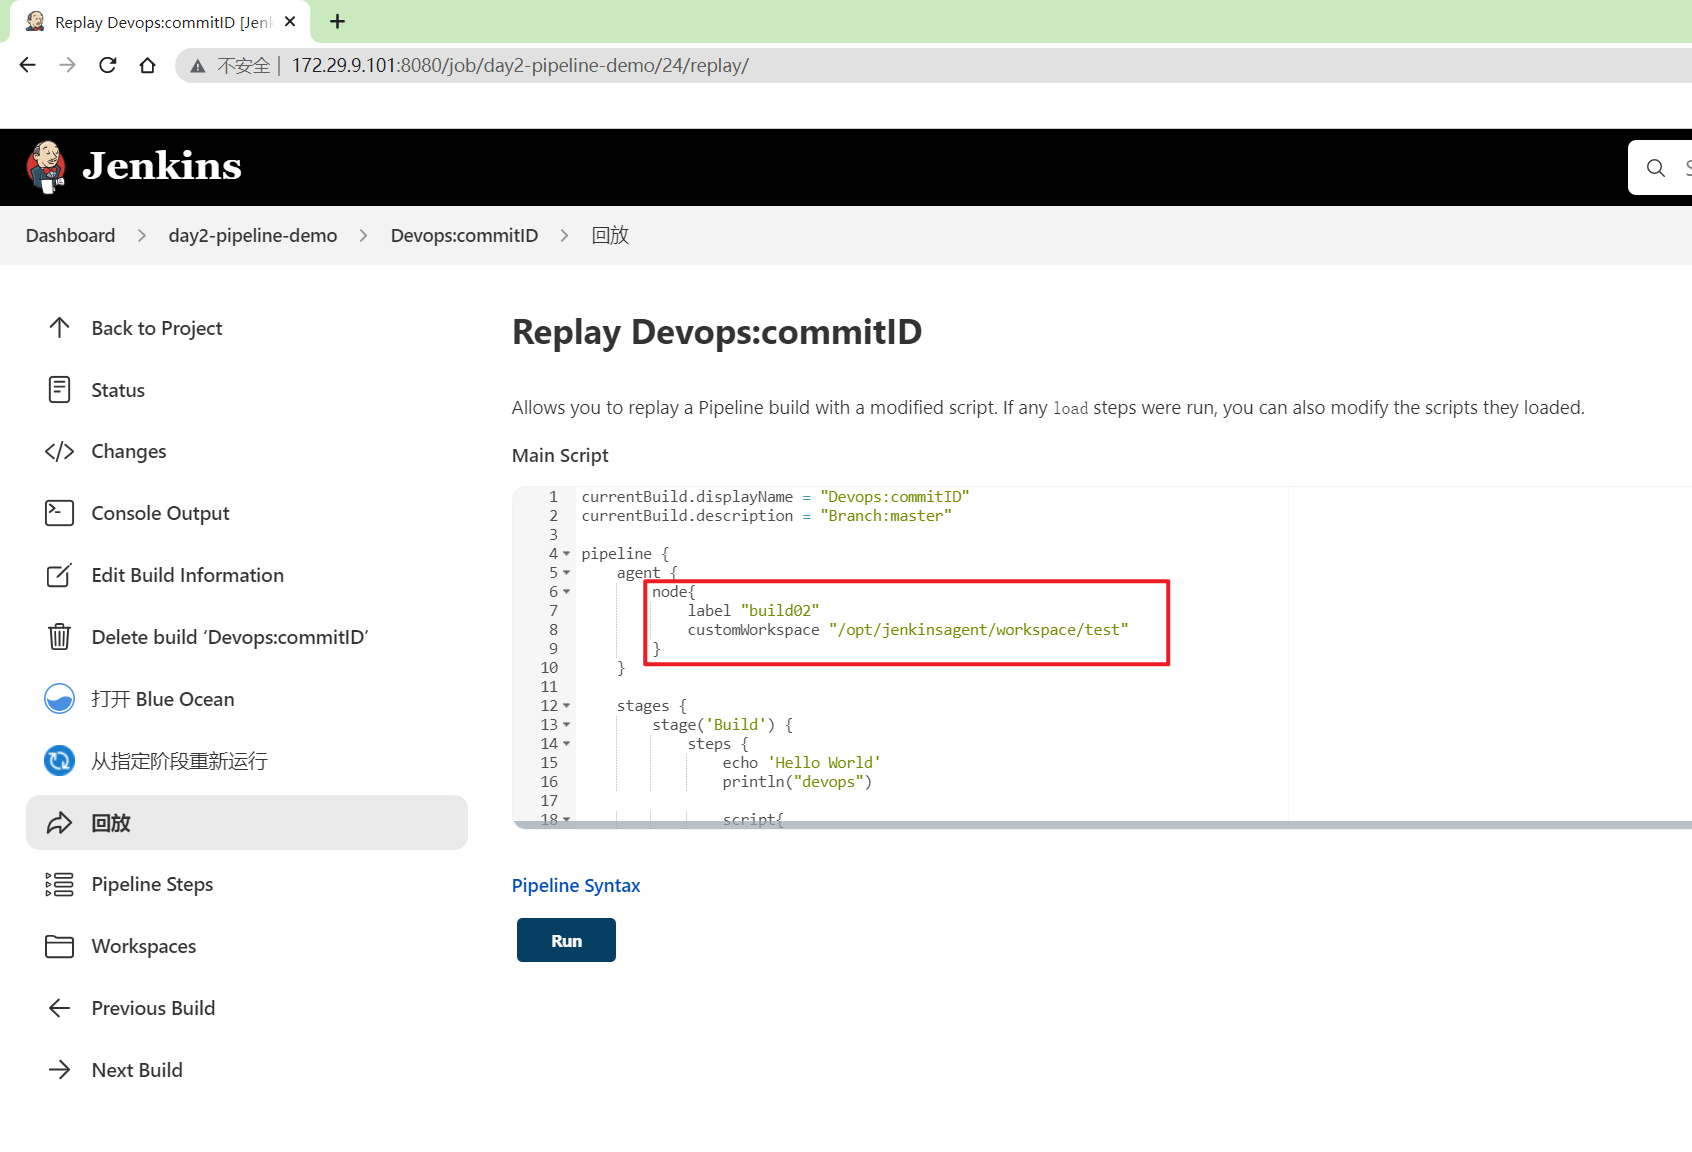The width and height of the screenshot is (1692, 1152).
Task: Click the Jenkins title text in header
Action: (162, 166)
